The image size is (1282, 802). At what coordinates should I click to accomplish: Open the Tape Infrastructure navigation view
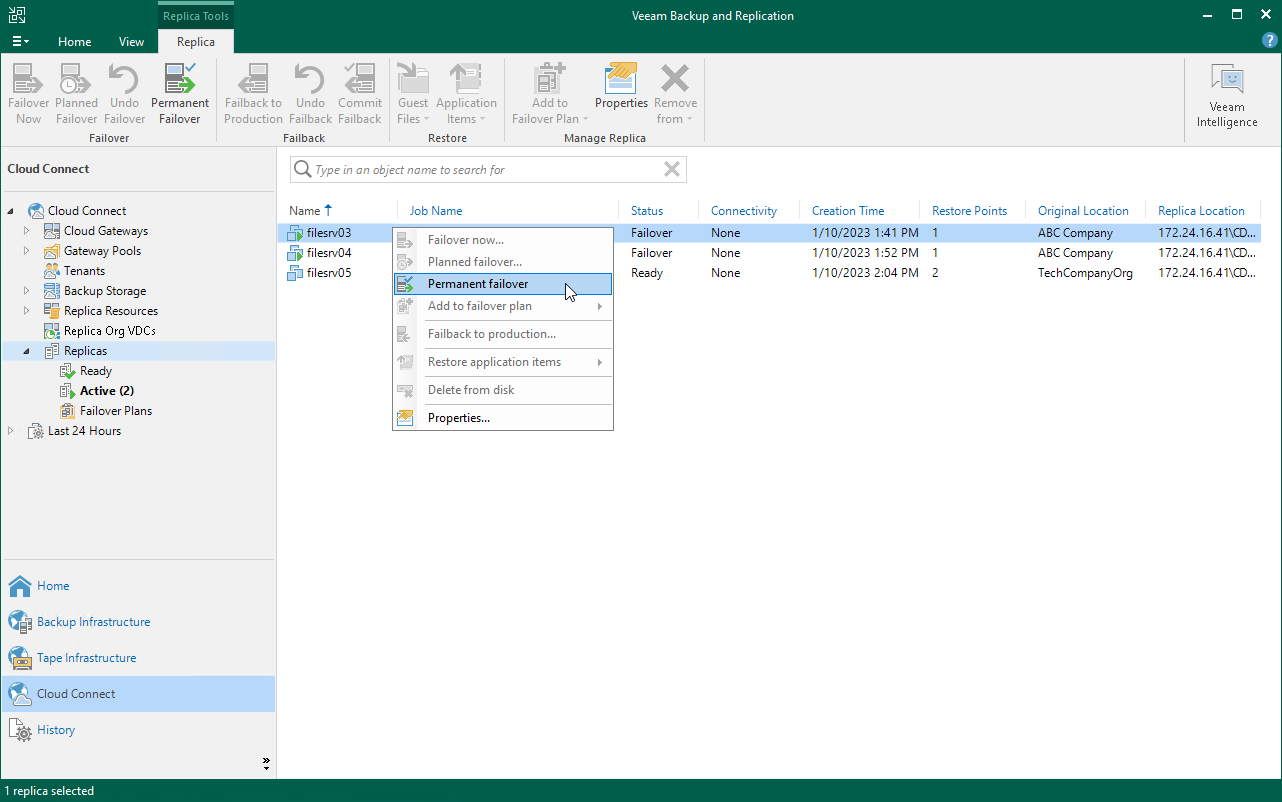click(138, 658)
